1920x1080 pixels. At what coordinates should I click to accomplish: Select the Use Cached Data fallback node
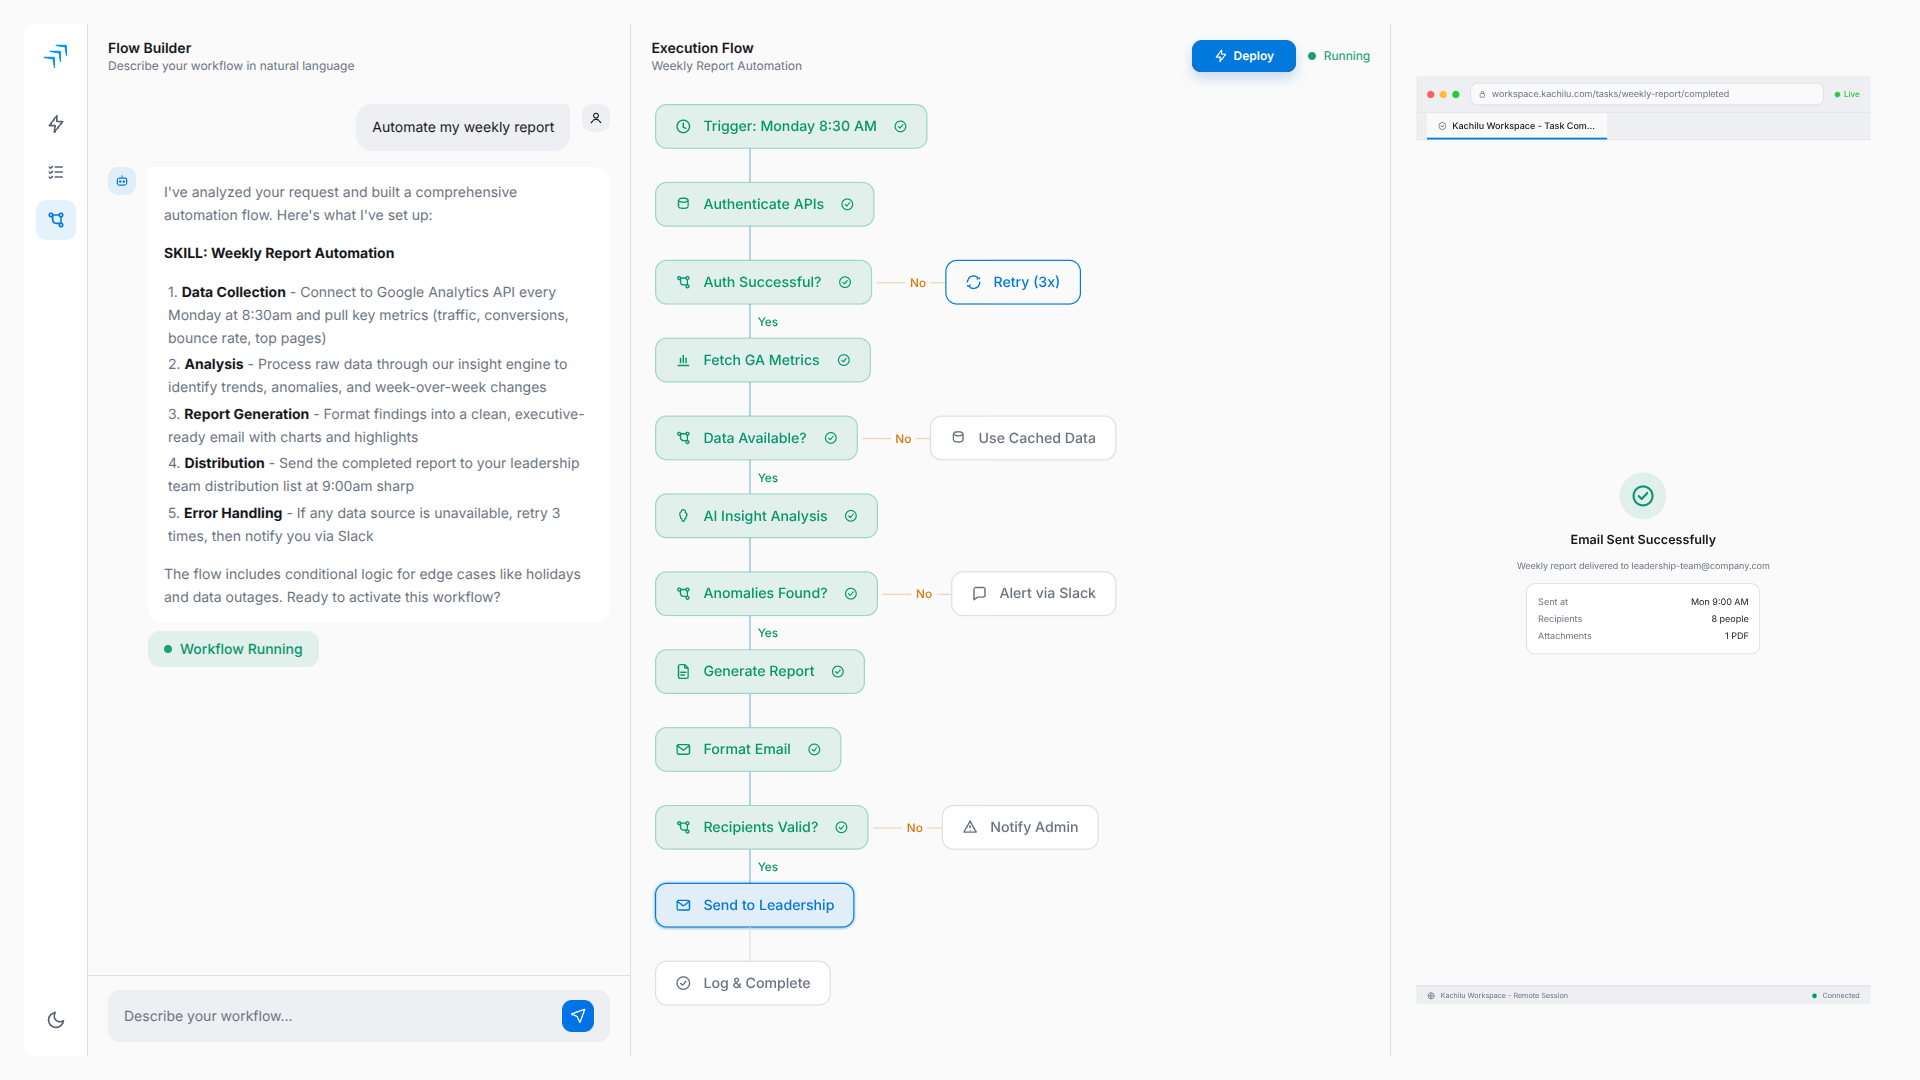click(x=1022, y=438)
